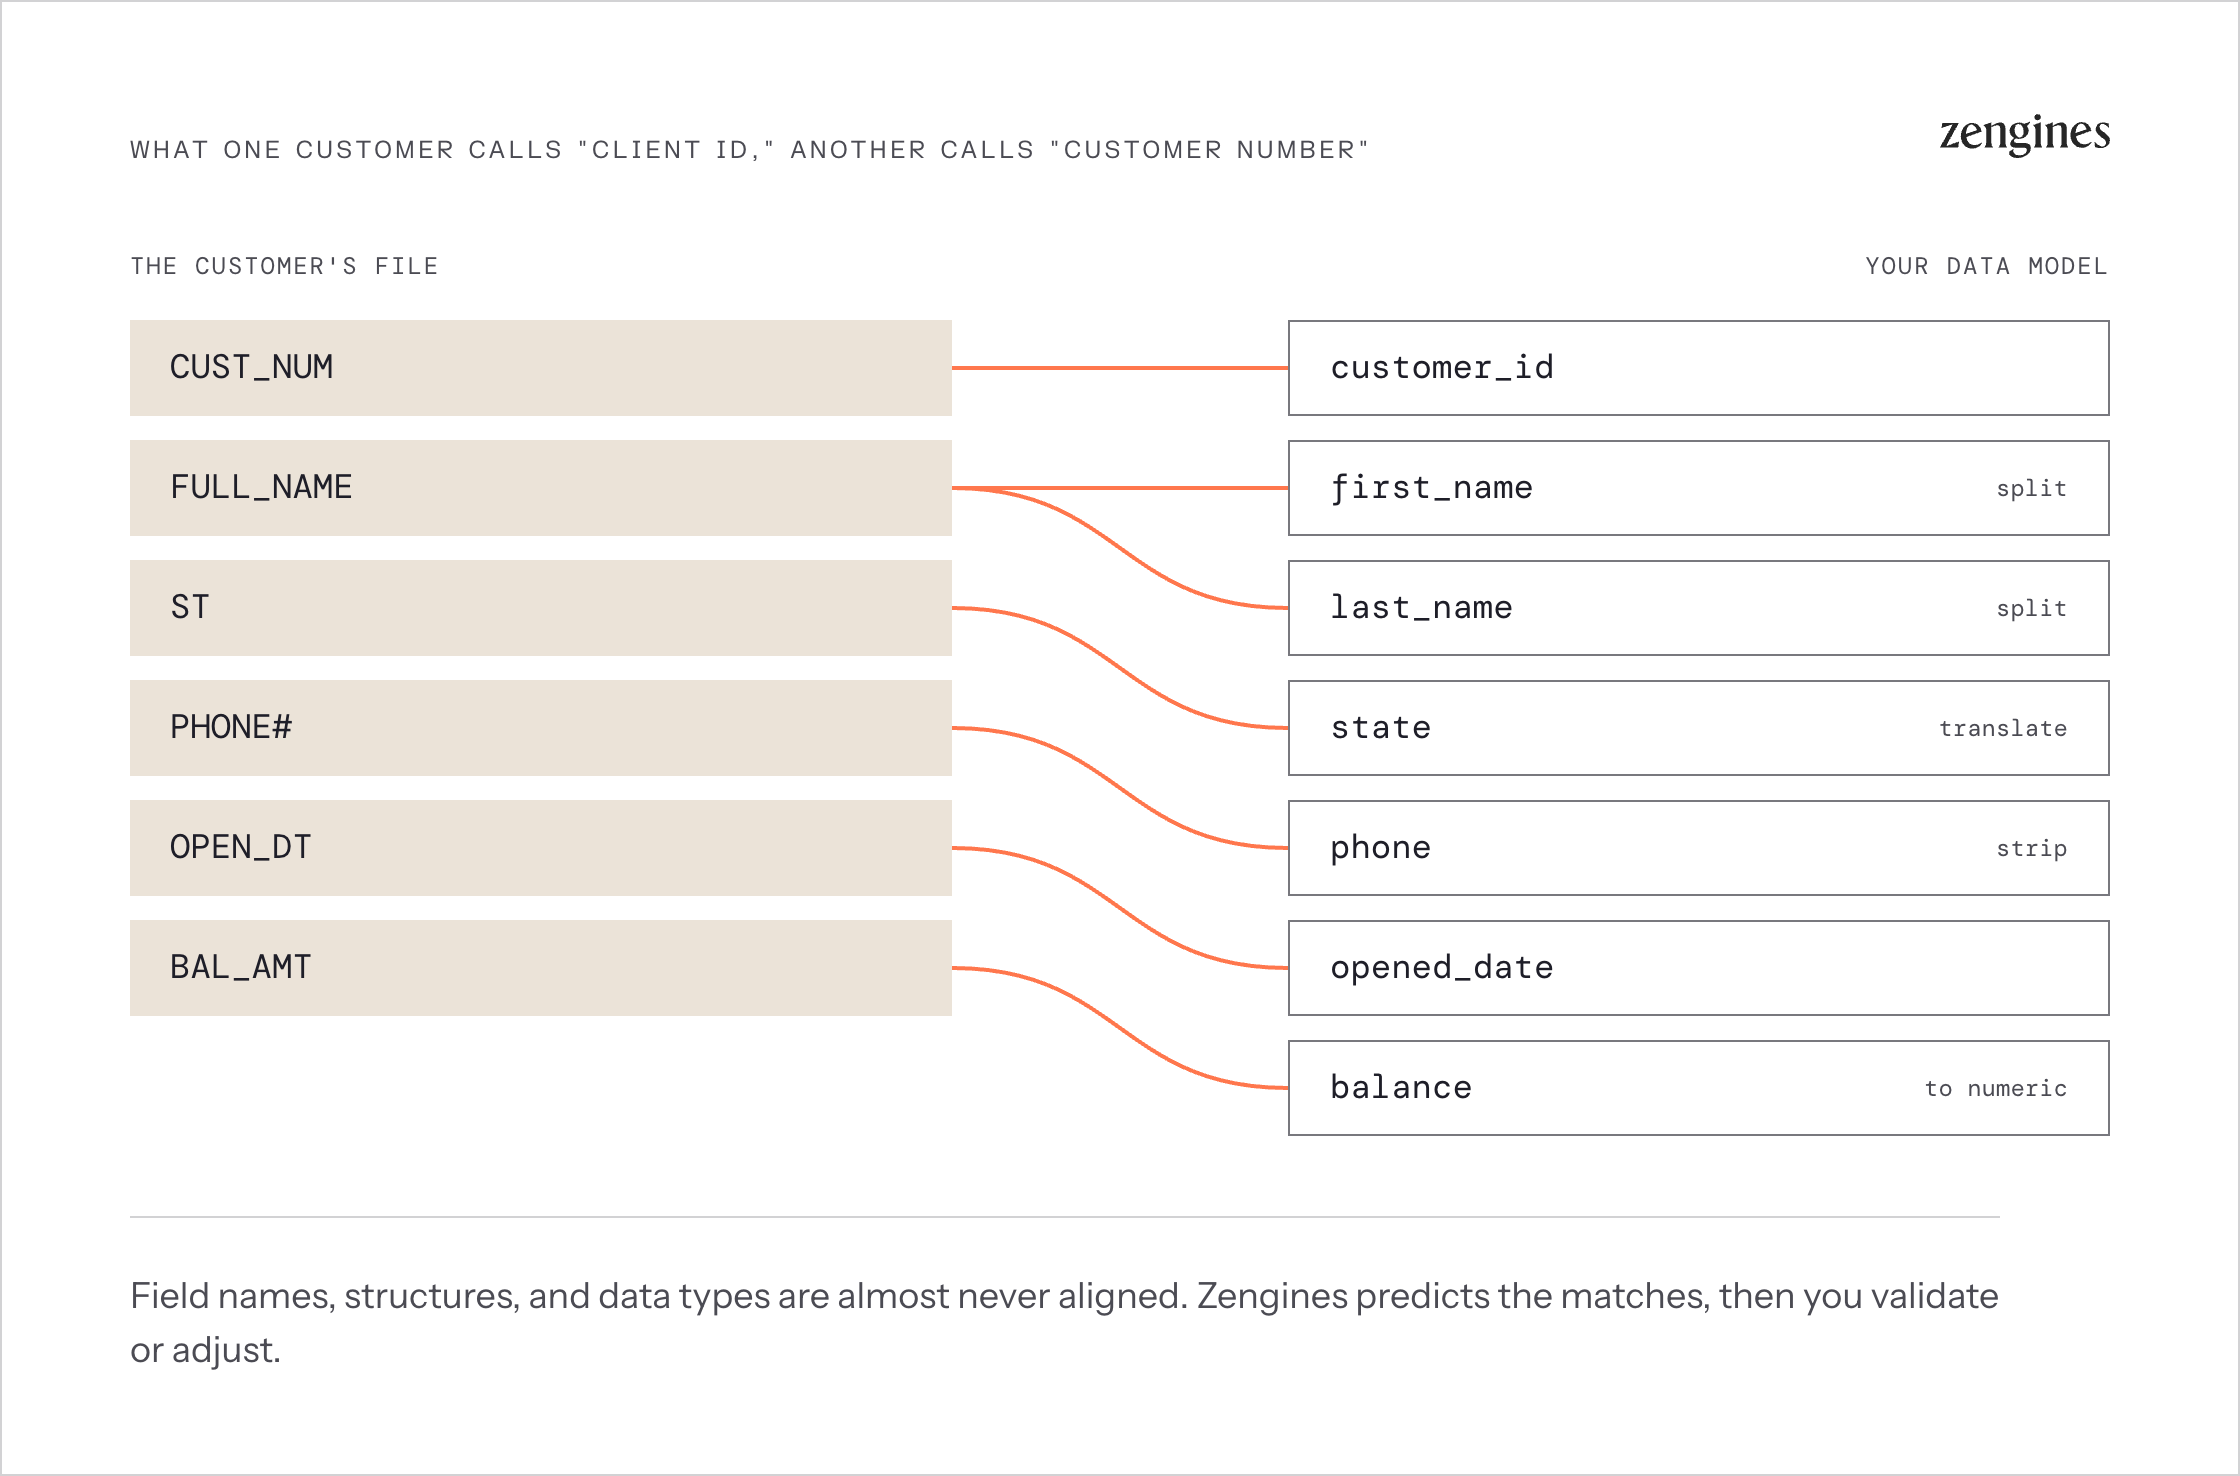
Task: Select the PHONE# source field
Action: pos(541,728)
